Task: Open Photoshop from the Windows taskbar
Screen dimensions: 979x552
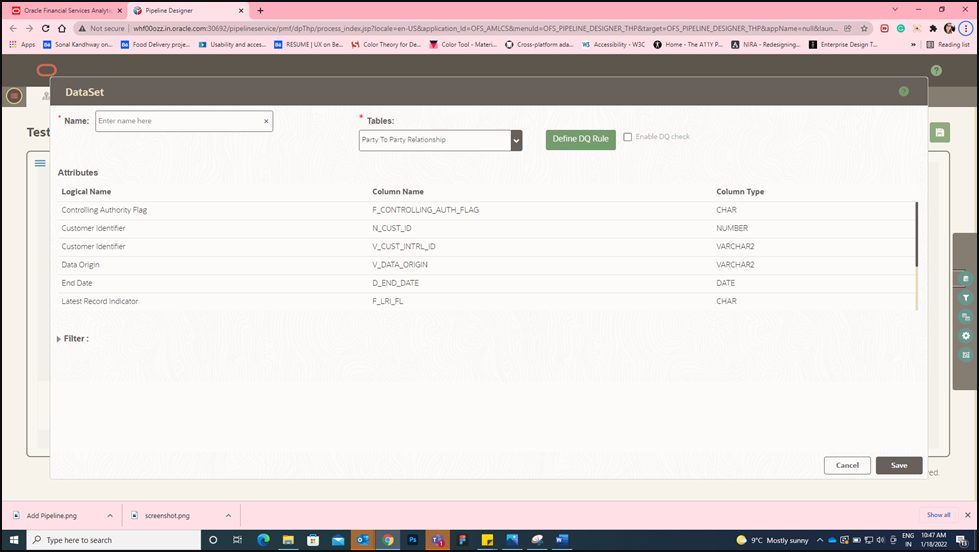Action: click(x=413, y=540)
